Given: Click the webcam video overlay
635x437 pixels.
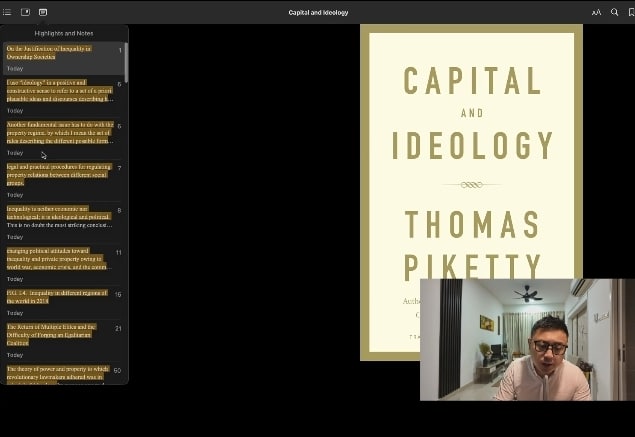Looking at the screenshot, I should 527,339.
